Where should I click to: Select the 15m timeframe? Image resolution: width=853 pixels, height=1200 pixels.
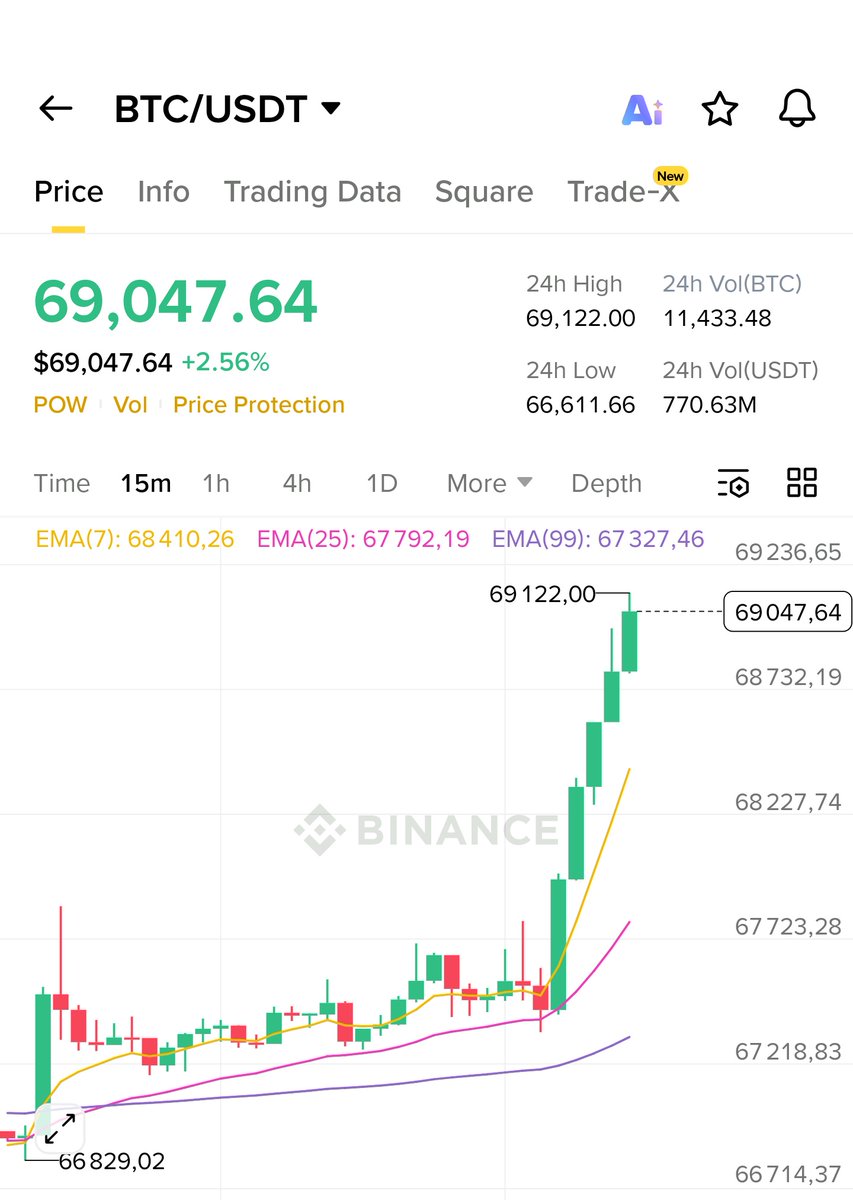tap(145, 484)
